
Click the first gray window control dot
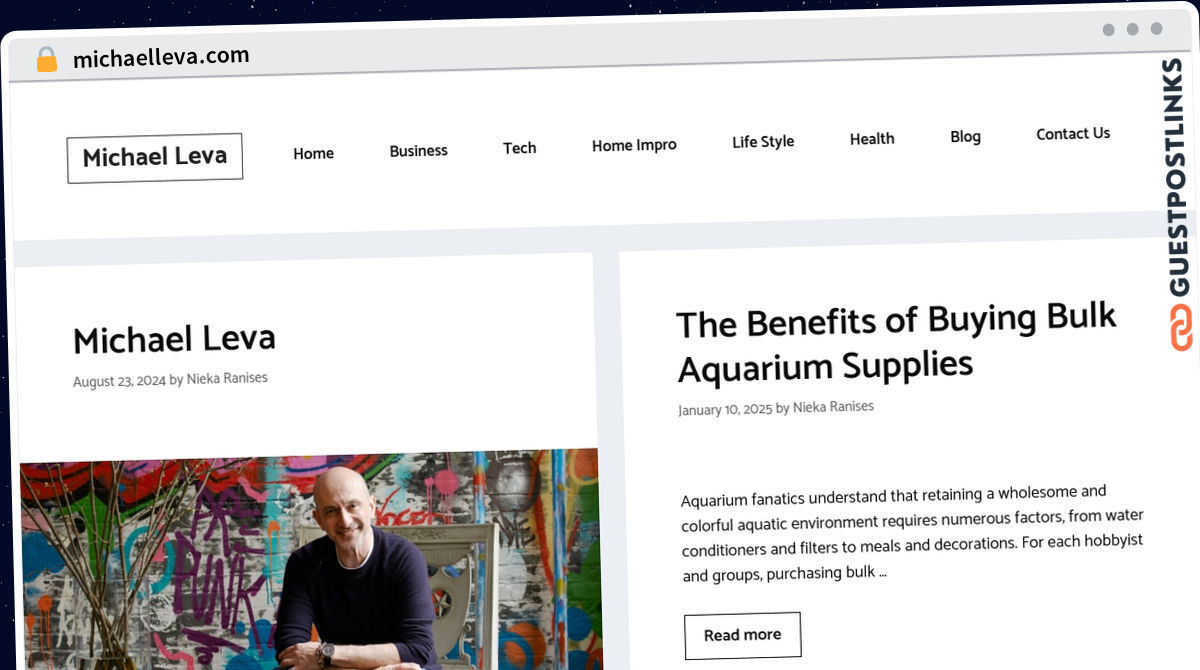click(x=1109, y=30)
